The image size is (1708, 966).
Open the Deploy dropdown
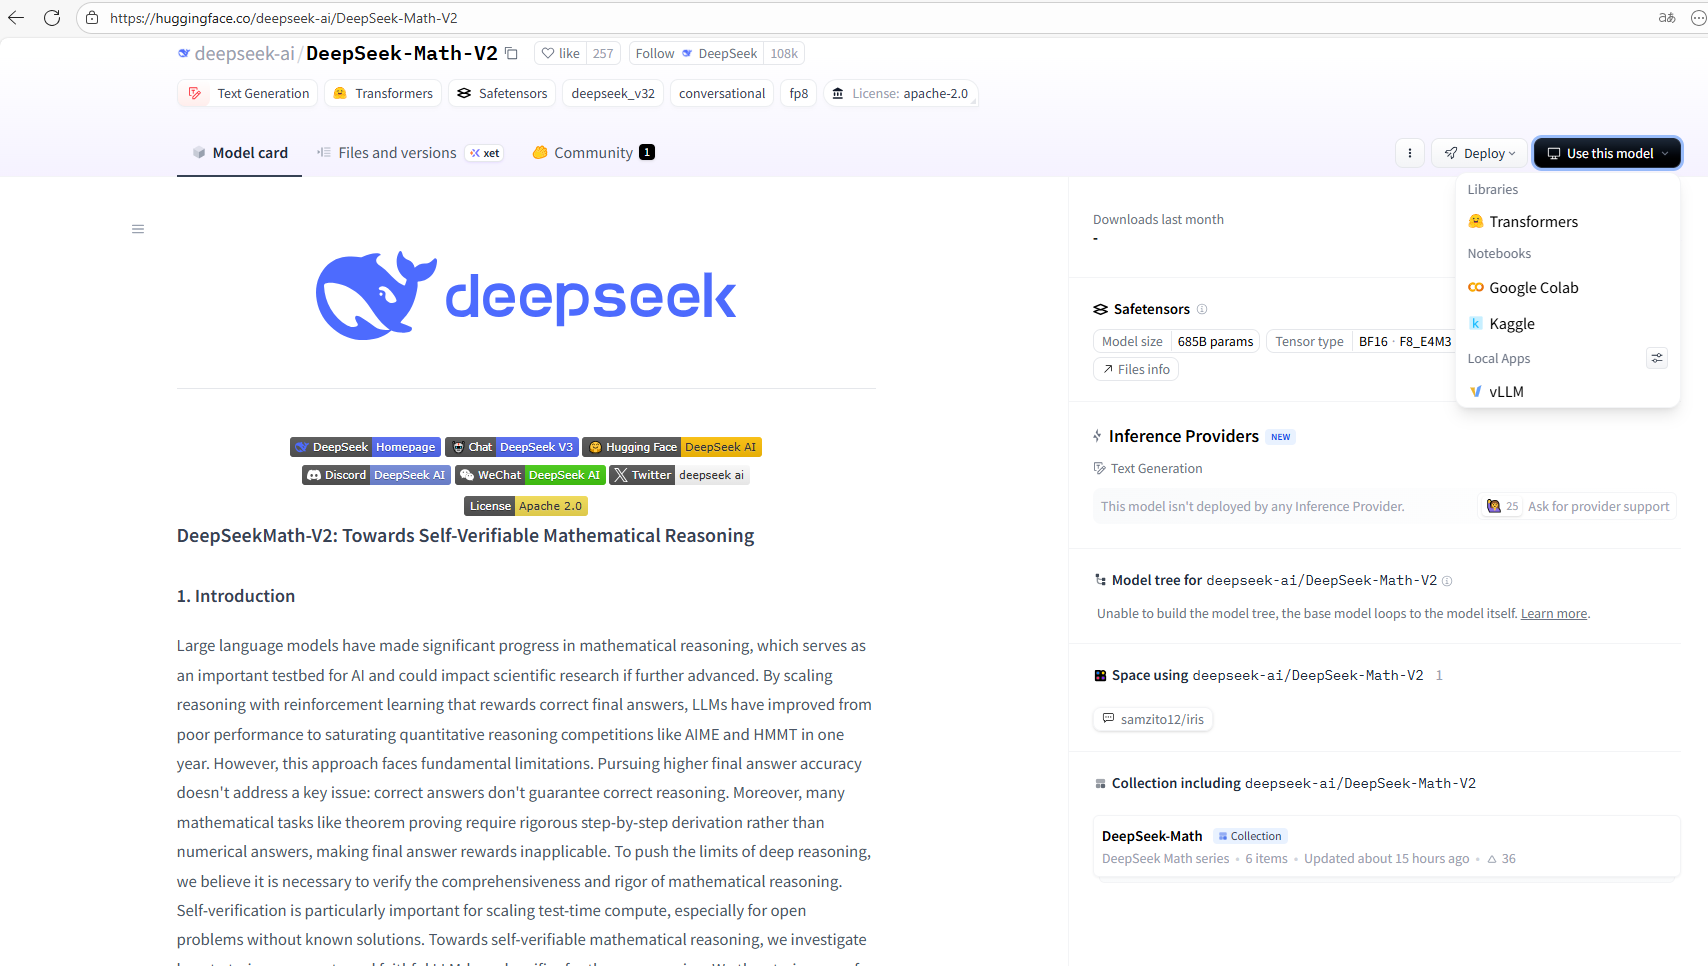coord(1479,152)
